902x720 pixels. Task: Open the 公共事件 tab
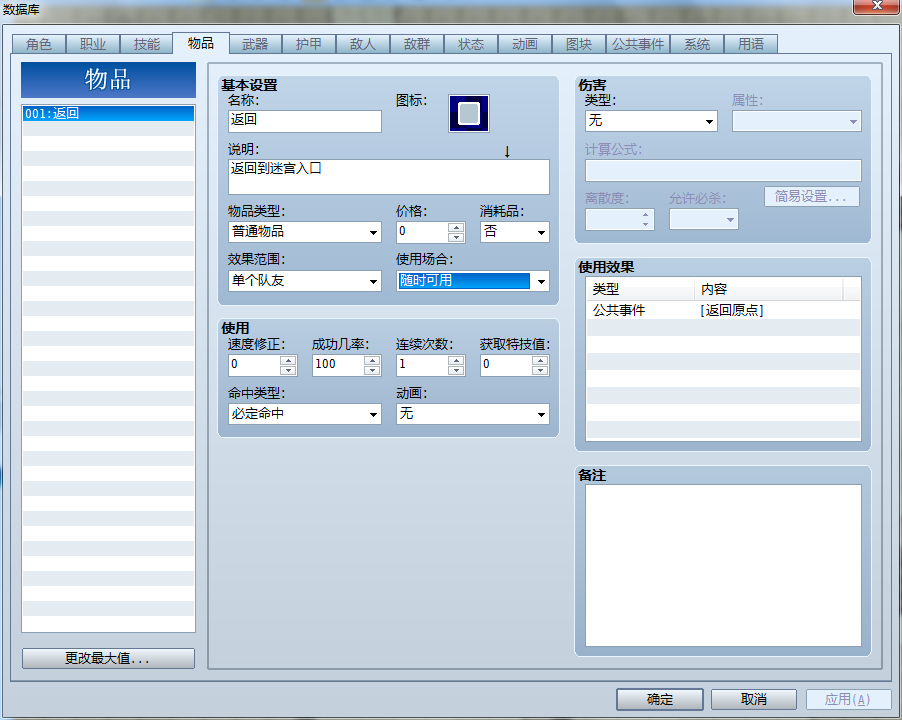[x=637, y=44]
